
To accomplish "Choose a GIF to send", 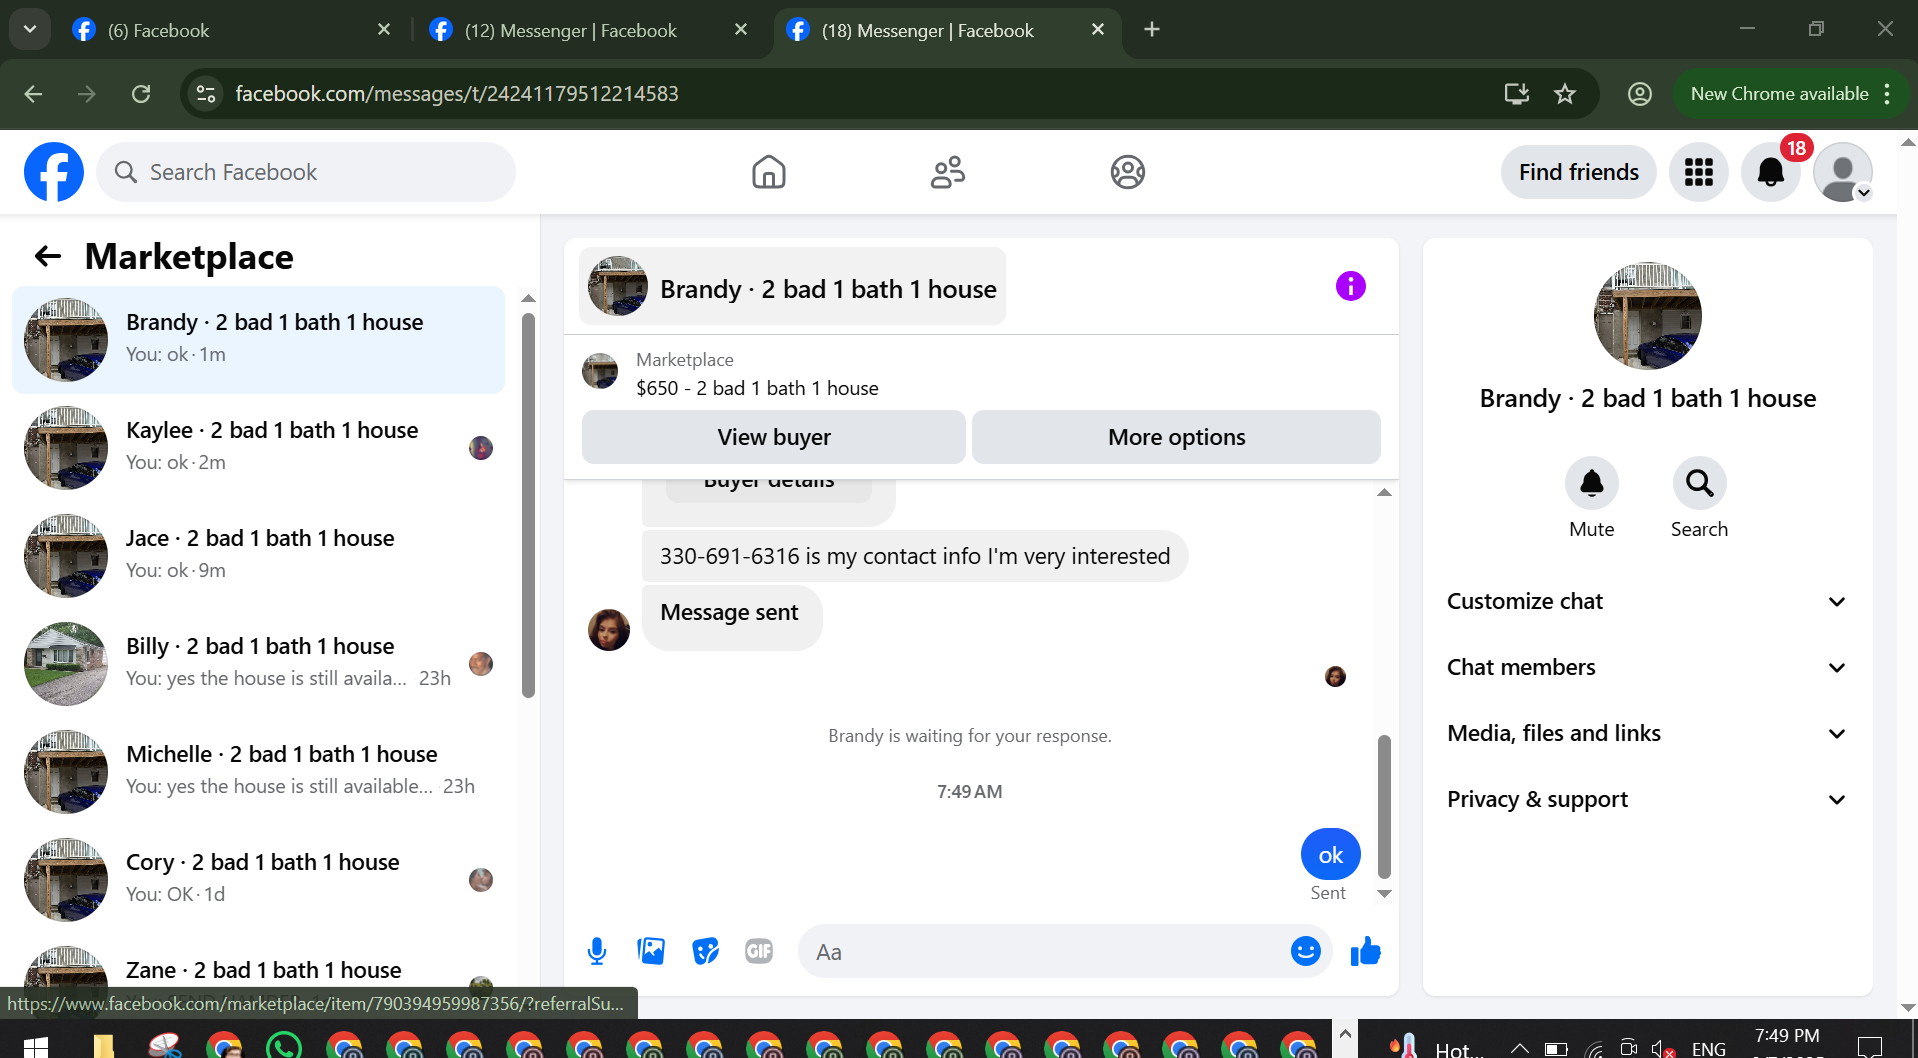I will [759, 951].
